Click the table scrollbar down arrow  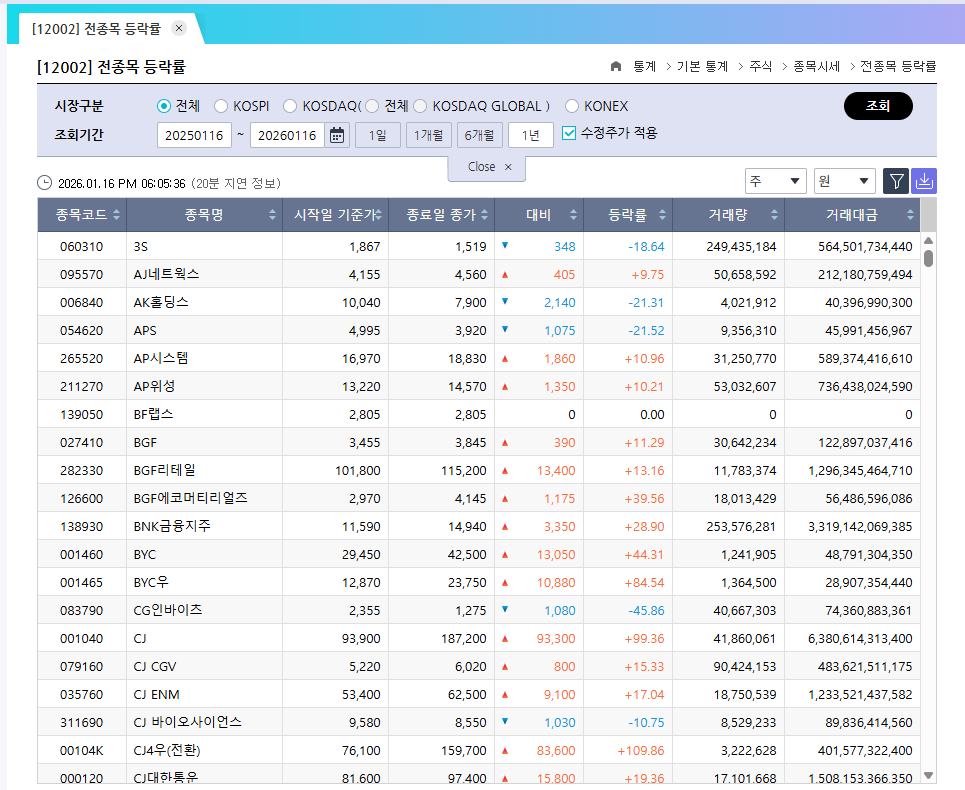coord(929,775)
